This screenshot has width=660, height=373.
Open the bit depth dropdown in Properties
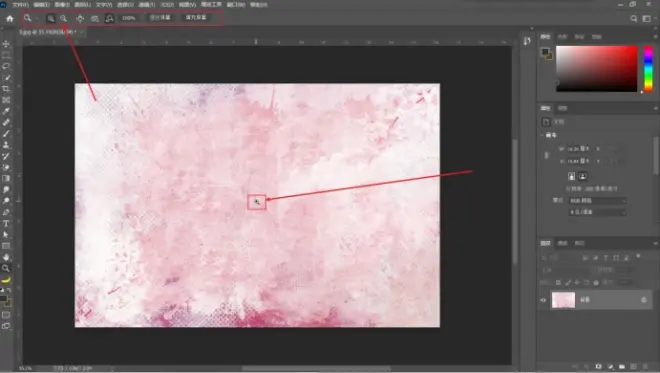click(x=598, y=212)
